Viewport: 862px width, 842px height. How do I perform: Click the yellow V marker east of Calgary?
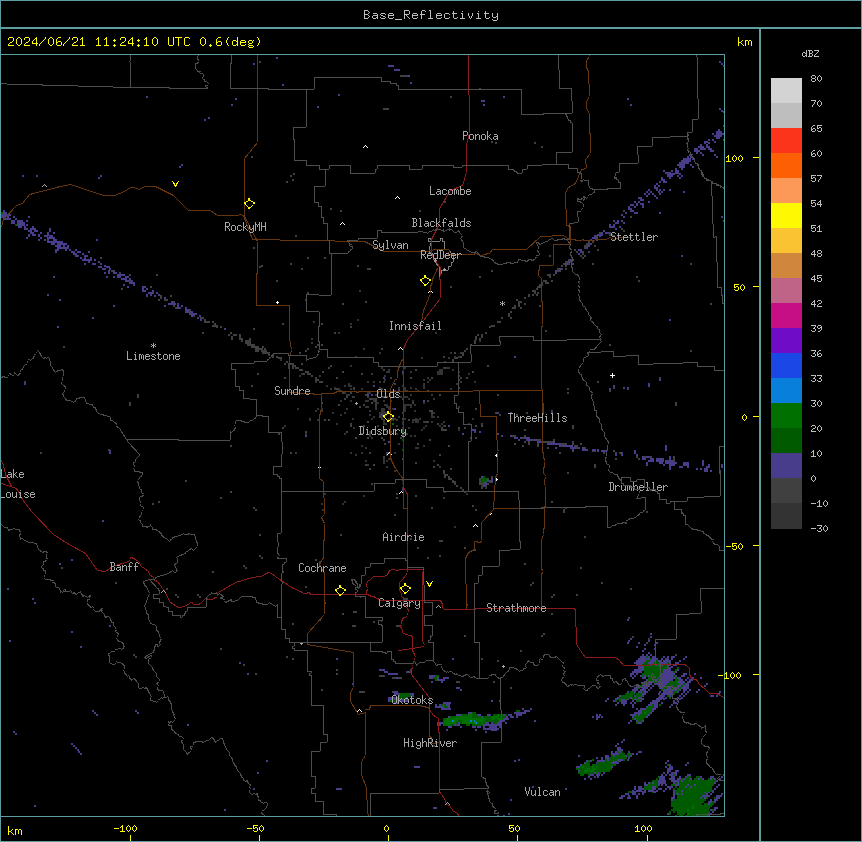tap(429, 584)
